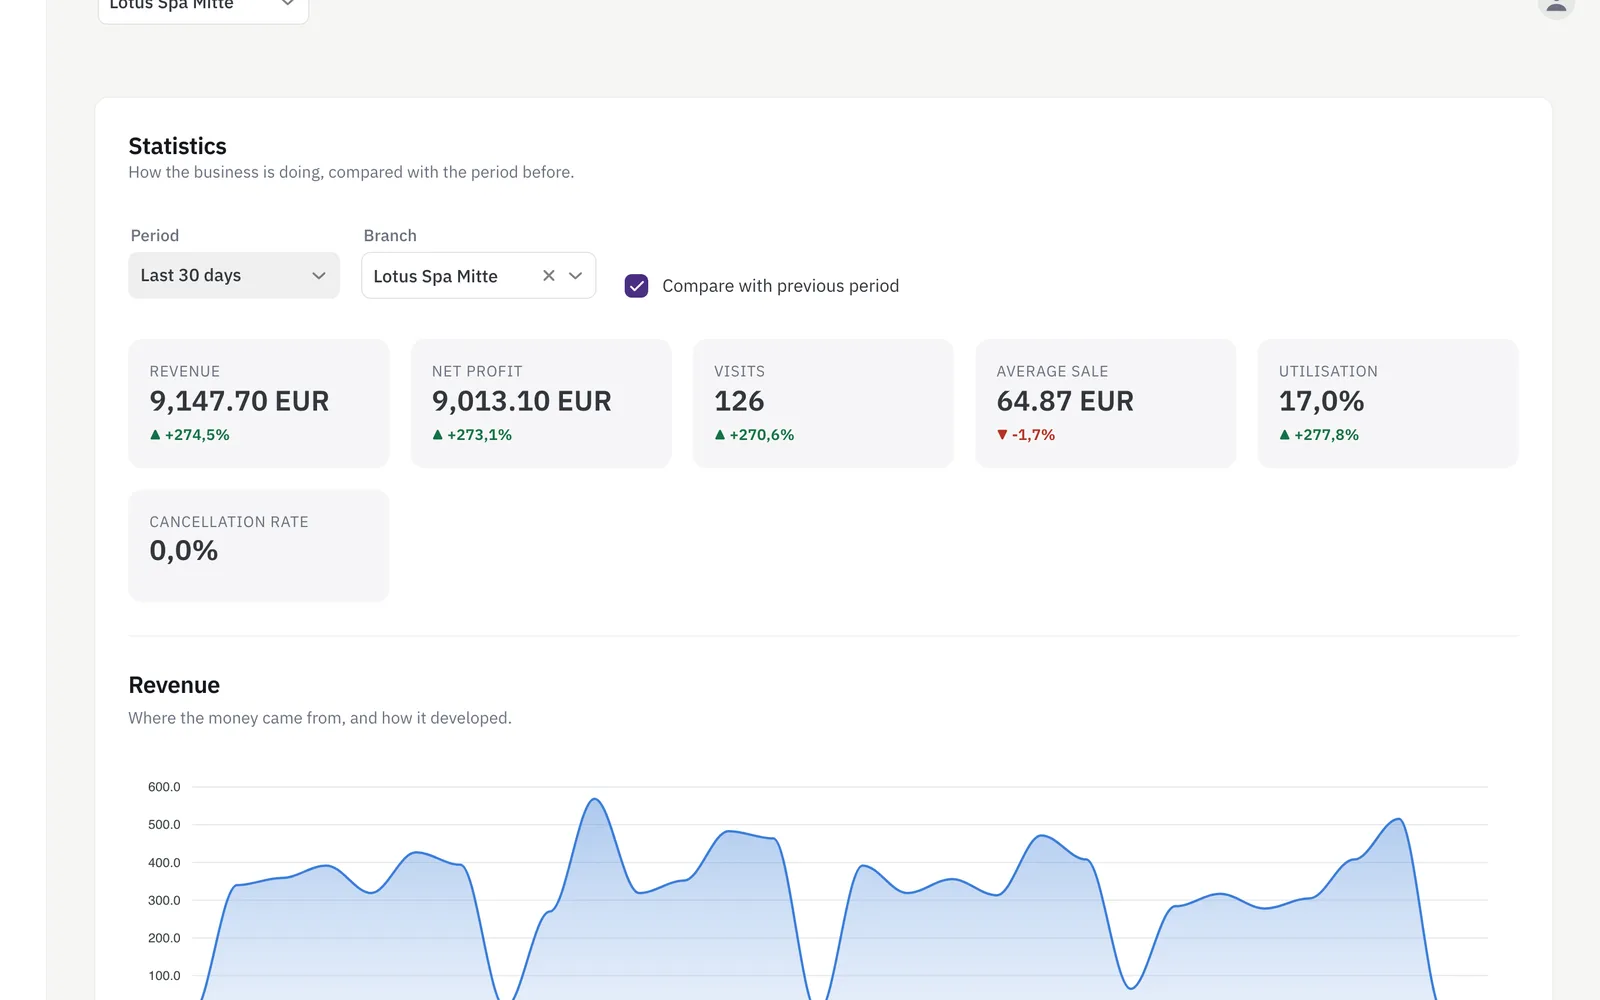Click the 600.0 axis label on chart
Screen dimensions: 1600x1000
[x=164, y=787]
